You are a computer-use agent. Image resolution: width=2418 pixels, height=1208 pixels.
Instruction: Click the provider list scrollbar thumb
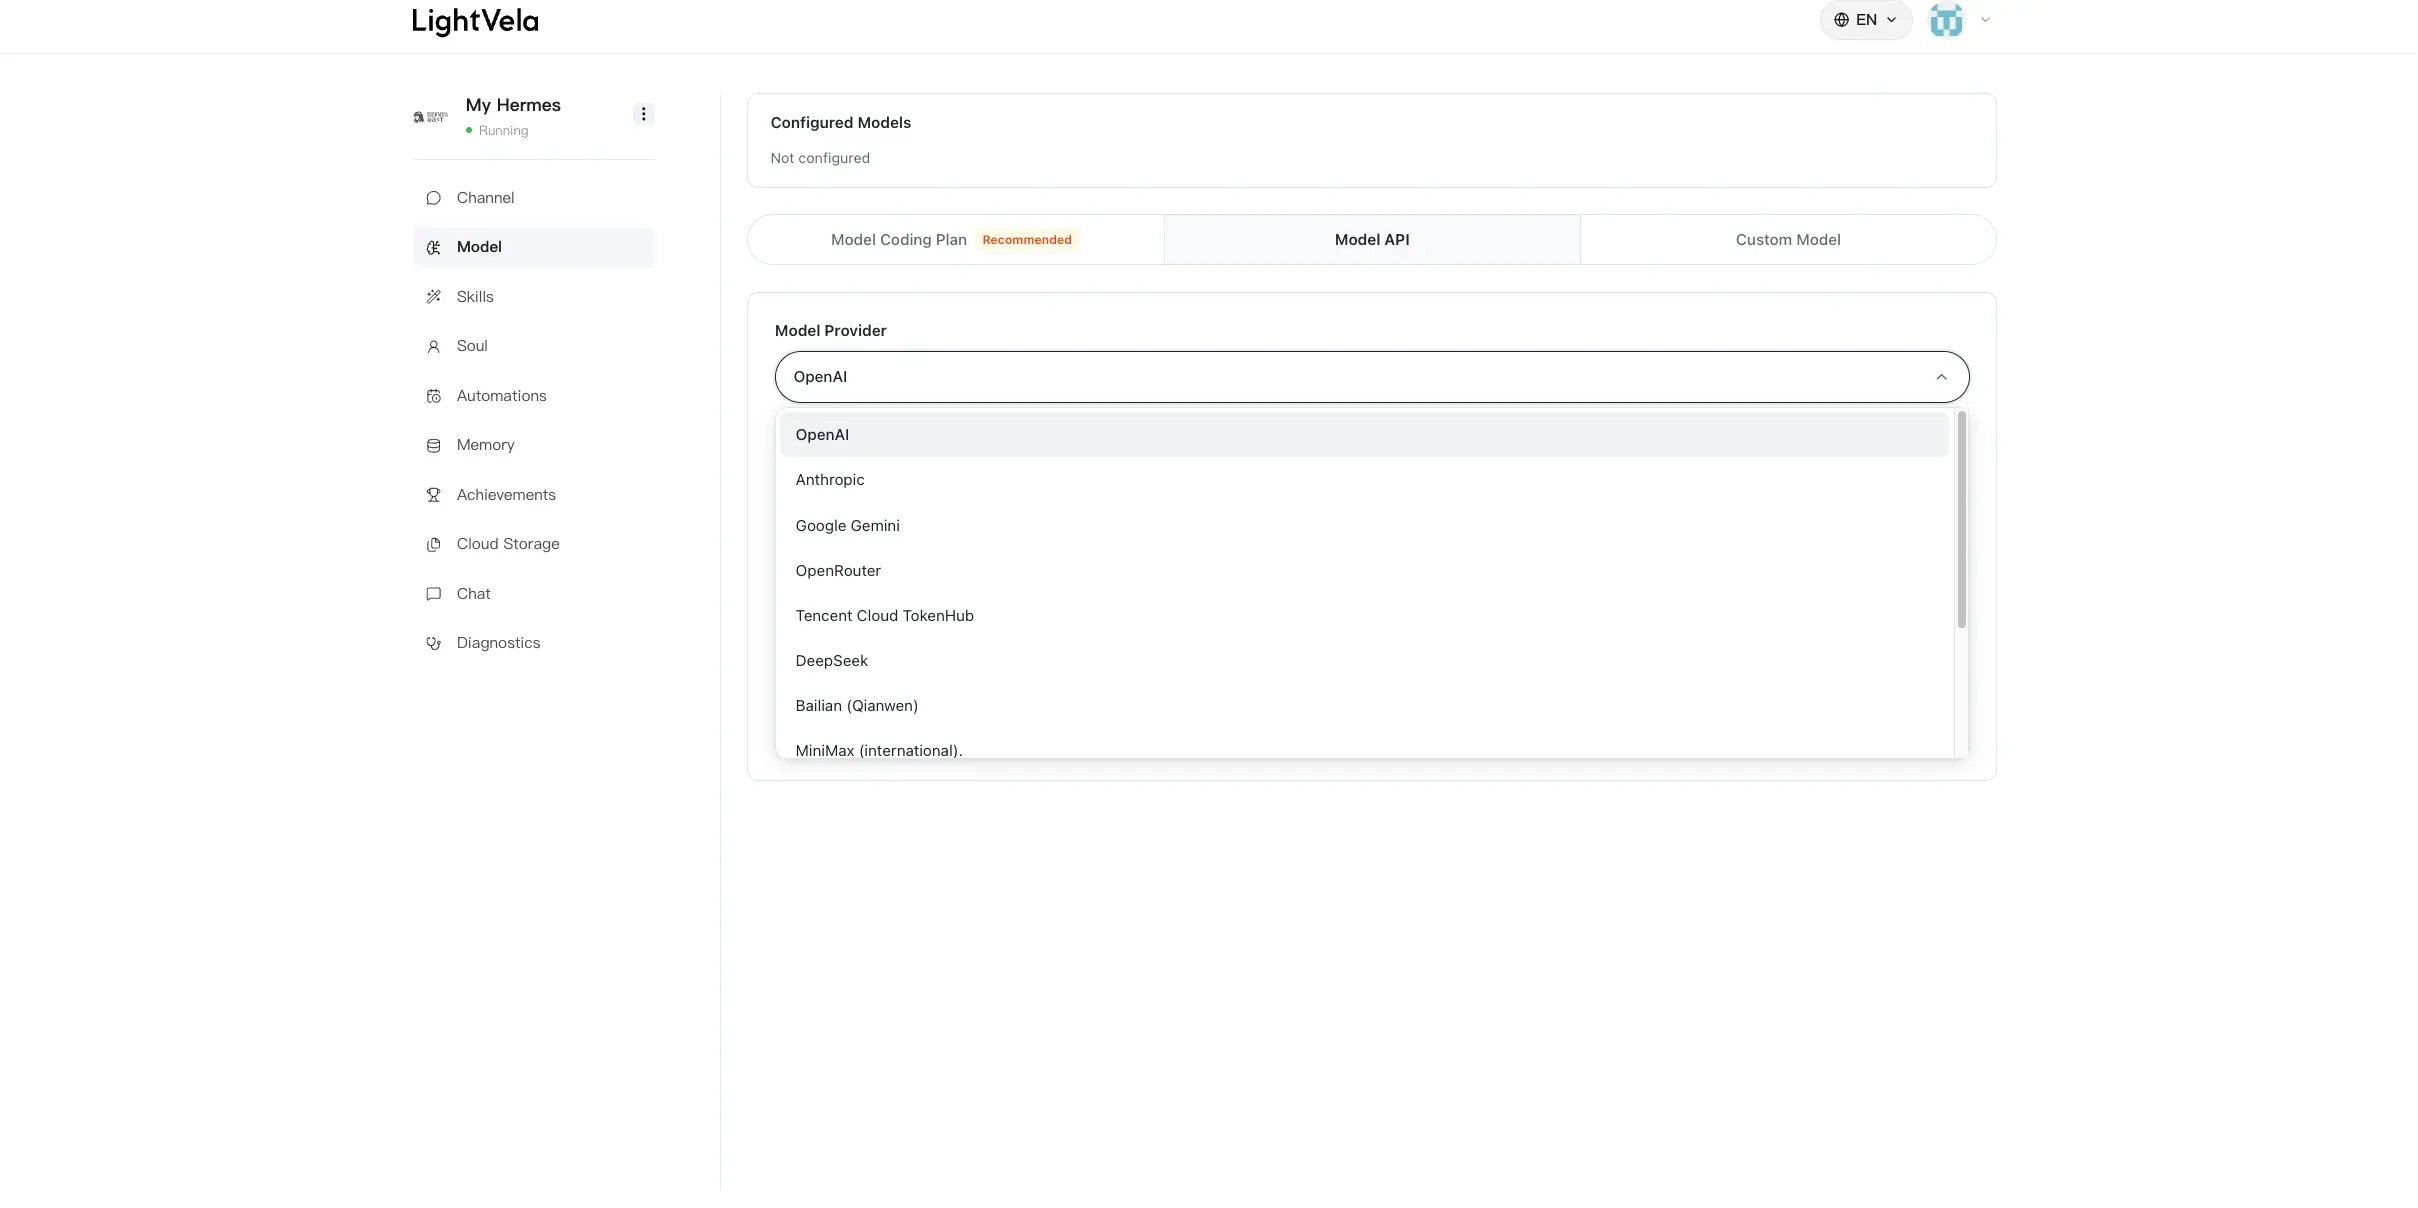tap(1961, 520)
